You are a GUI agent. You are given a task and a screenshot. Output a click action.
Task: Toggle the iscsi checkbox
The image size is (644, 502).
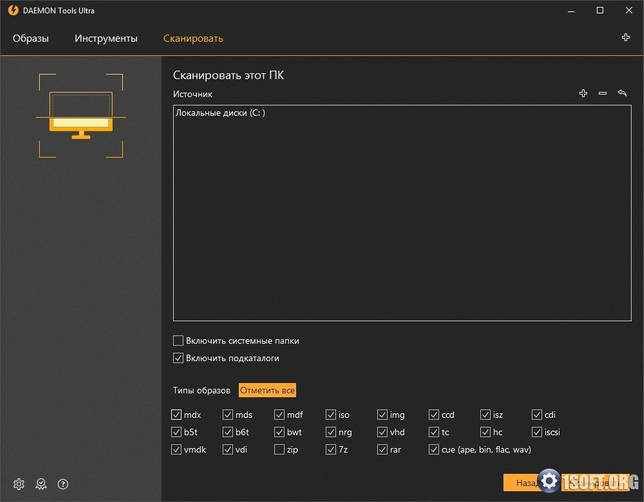pos(537,432)
